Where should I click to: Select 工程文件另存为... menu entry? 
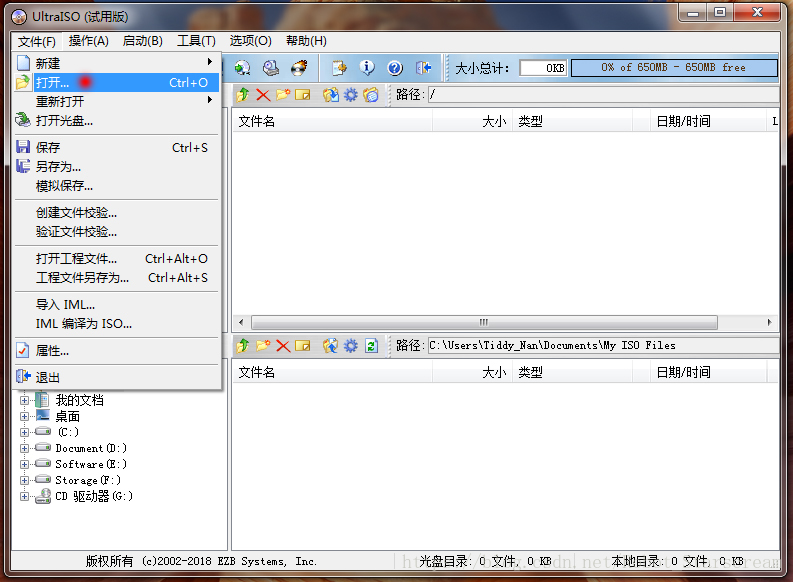[117, 278]
